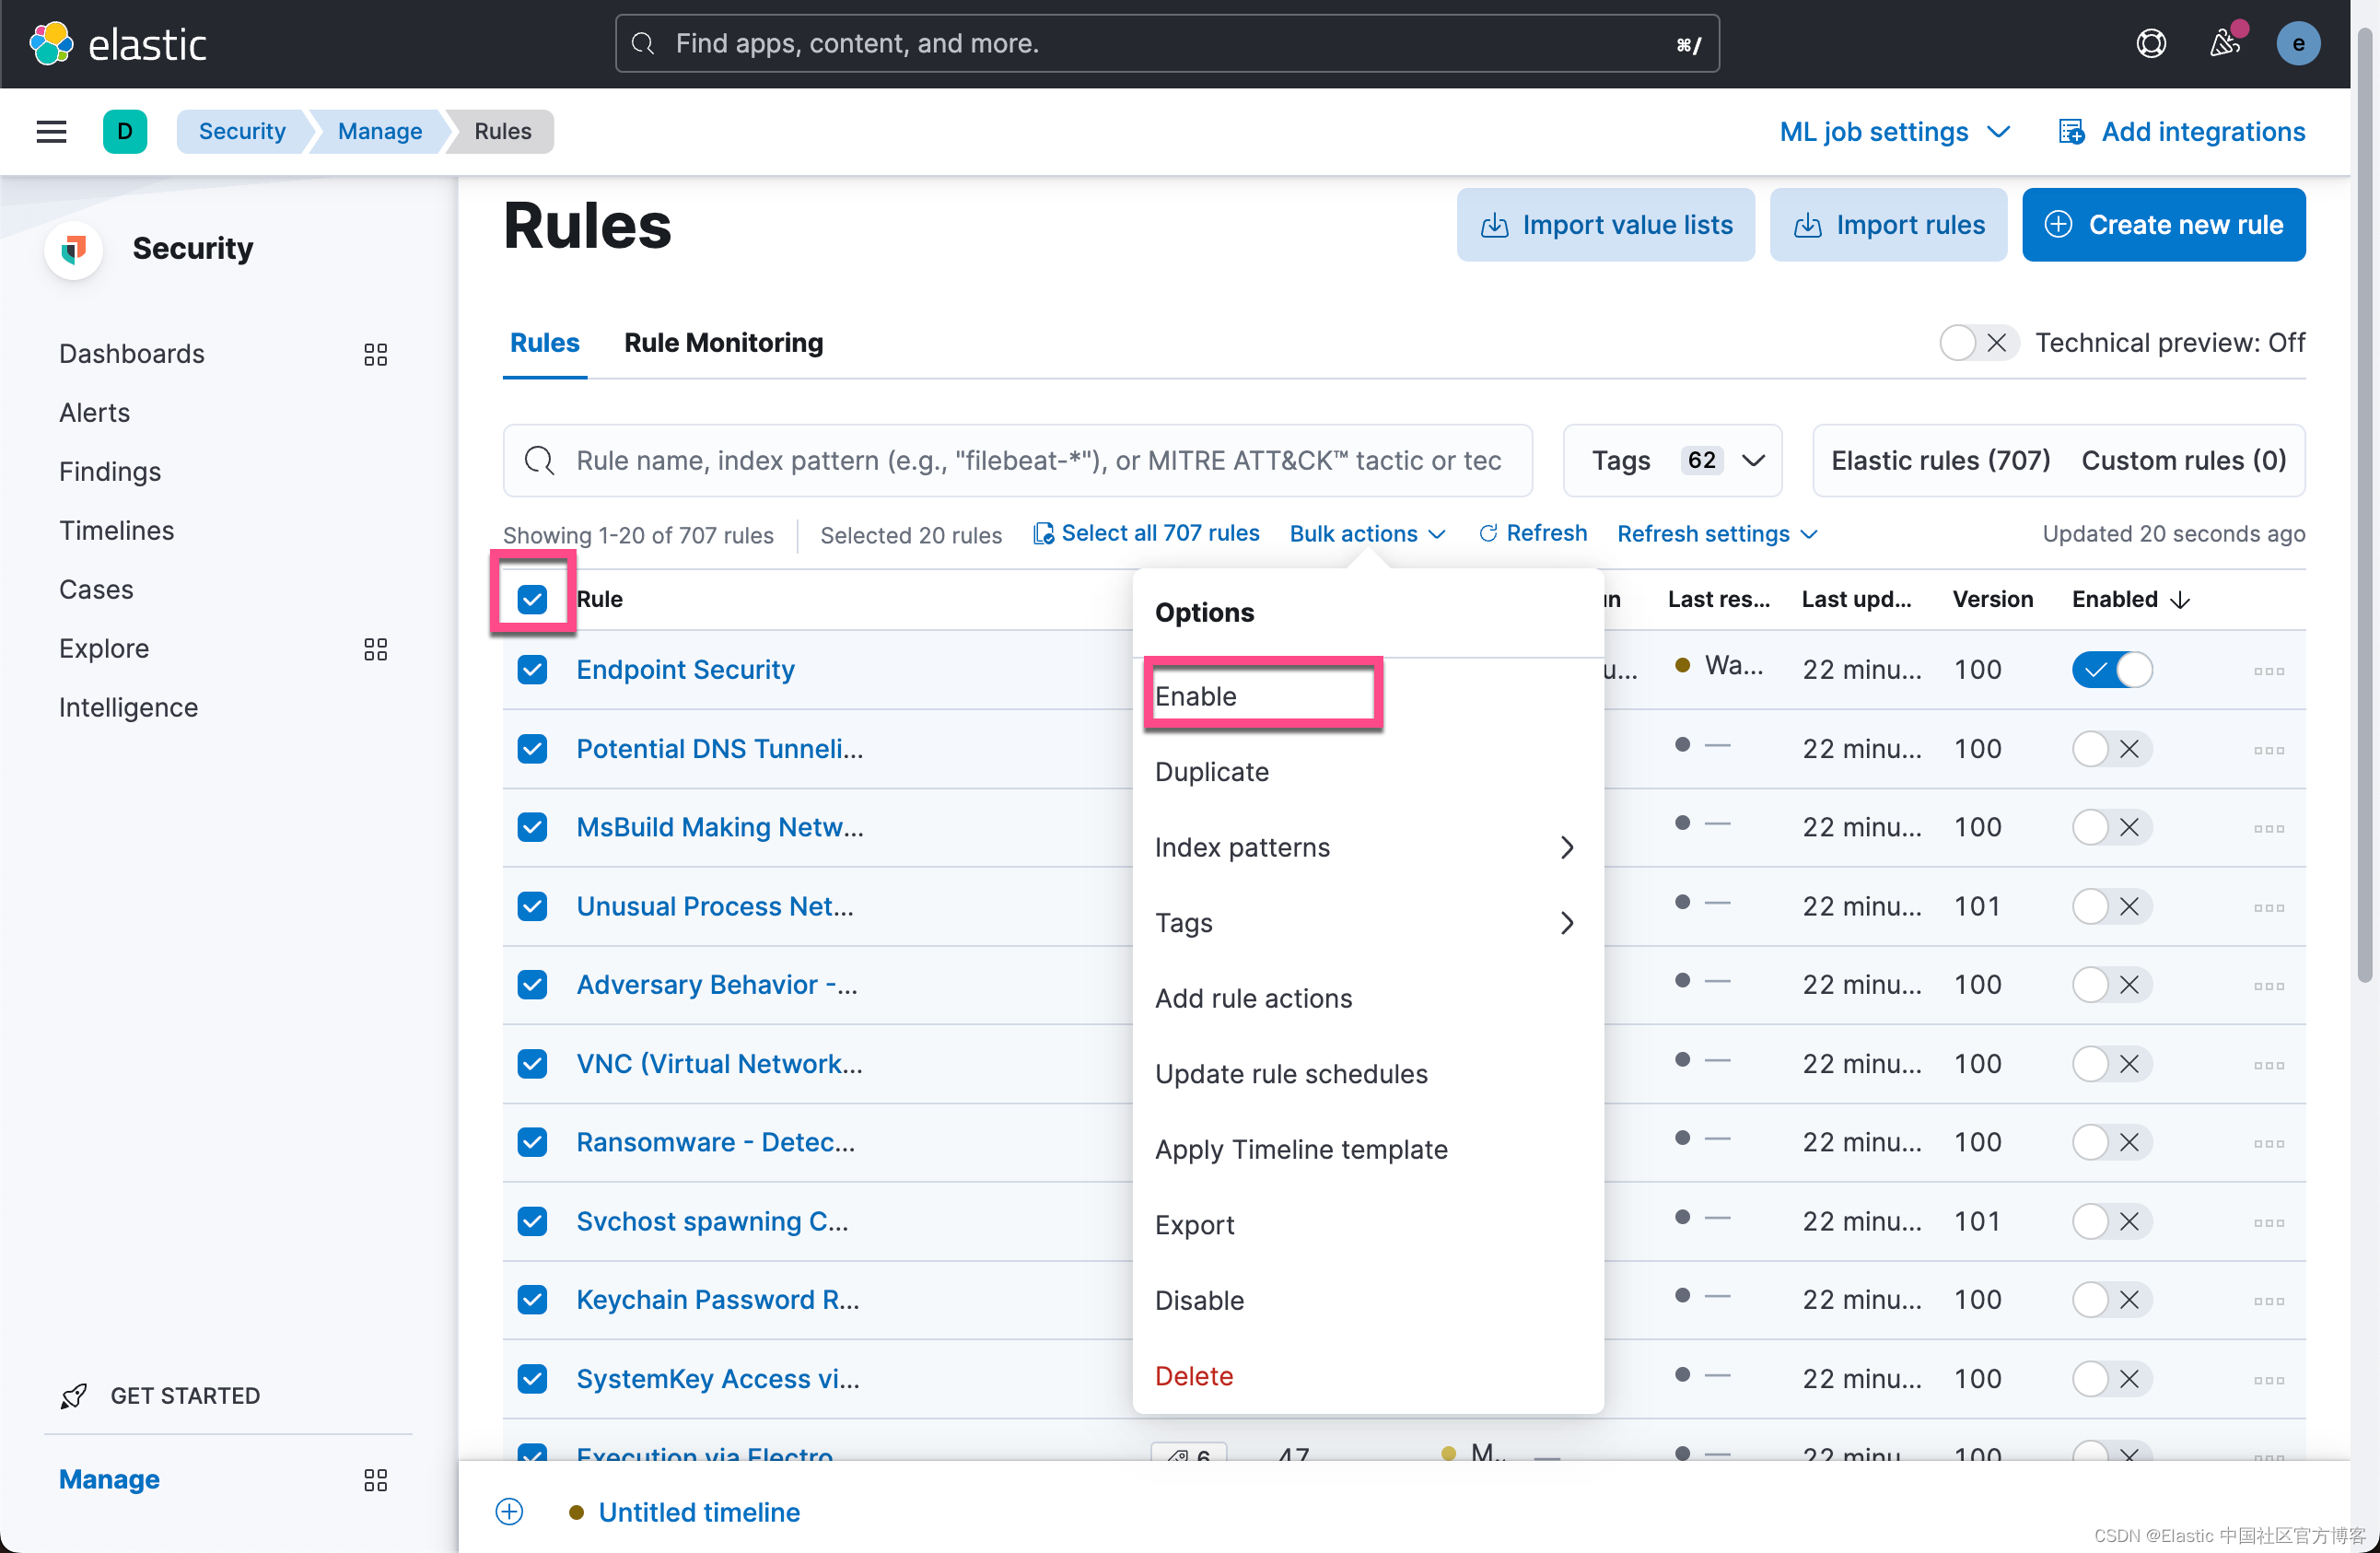Open the Explore submenu grid icon
The width and height of the screenshot is (2380, 1553).
(x=375, y=649)
